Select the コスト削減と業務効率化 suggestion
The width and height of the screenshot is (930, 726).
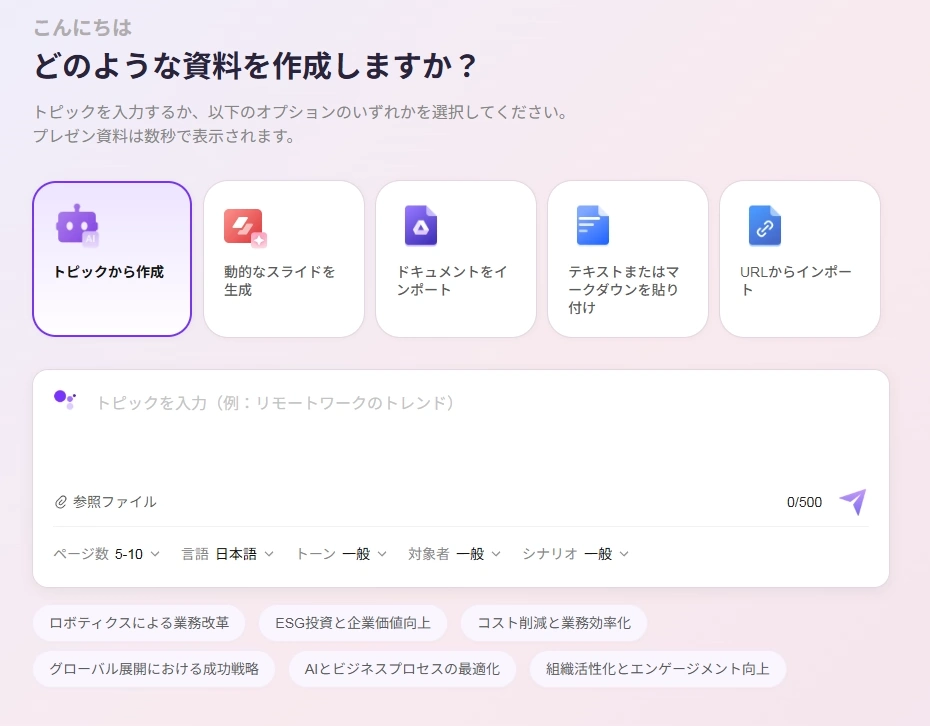[x=553, y=623]
